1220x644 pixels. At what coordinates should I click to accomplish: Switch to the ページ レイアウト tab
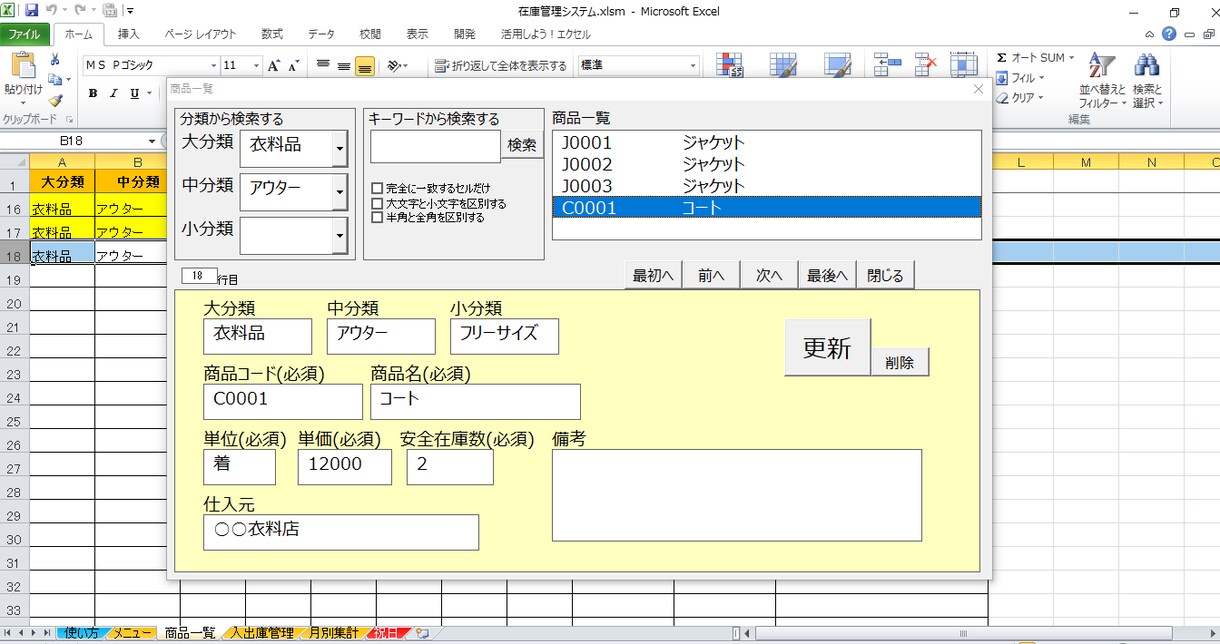coord(200,34)
